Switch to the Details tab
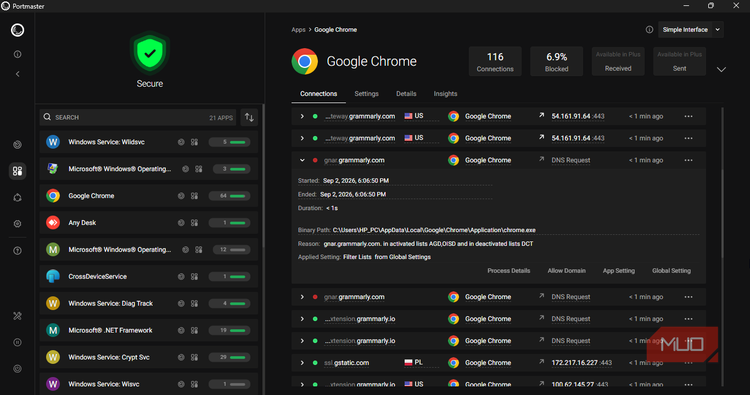This screenshot has width=750, height=395. click(x=406, y=94)
